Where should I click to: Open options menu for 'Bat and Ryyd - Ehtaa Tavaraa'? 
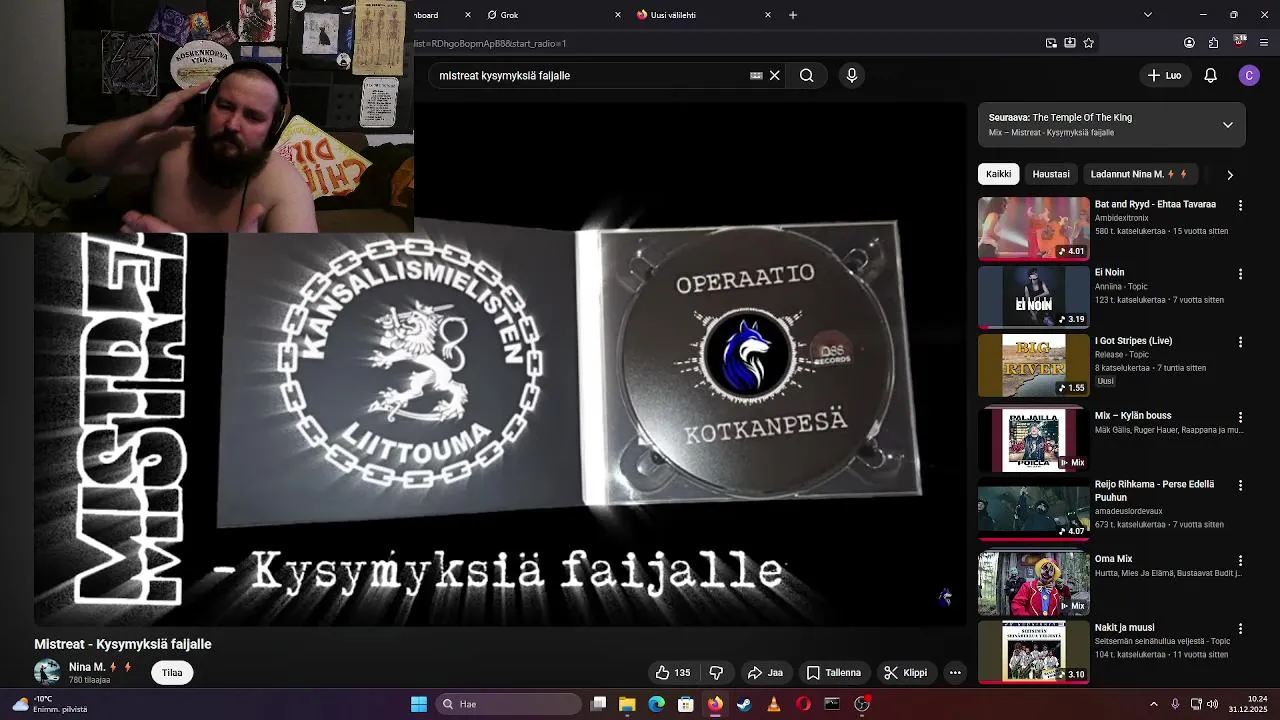[x=1240, y=205]
